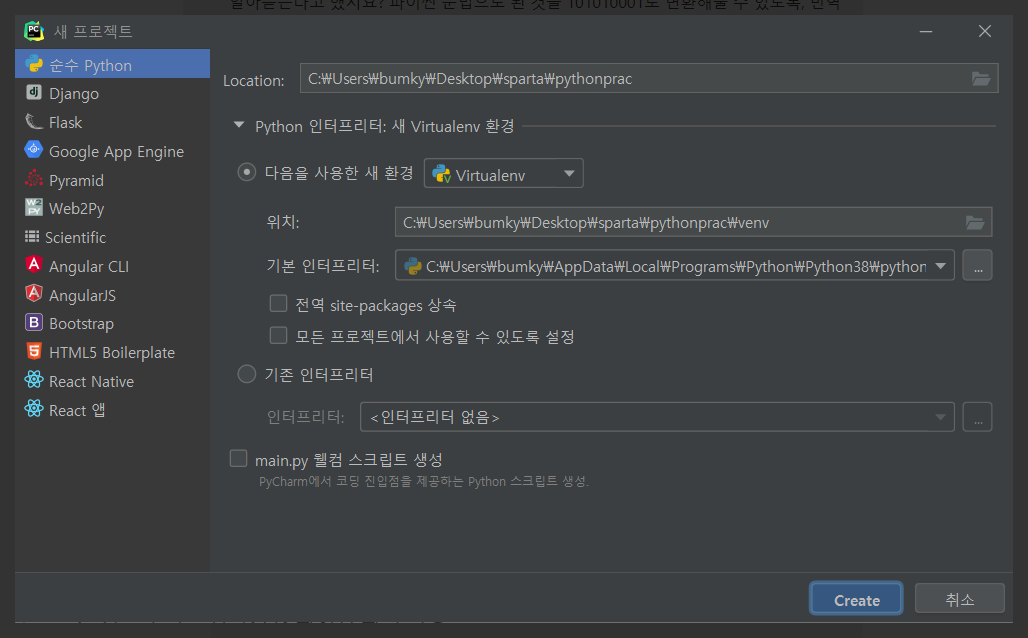This screenshot has width=1028, height=638.
Task: Click the React Native label
Action: tap(92, 382)
